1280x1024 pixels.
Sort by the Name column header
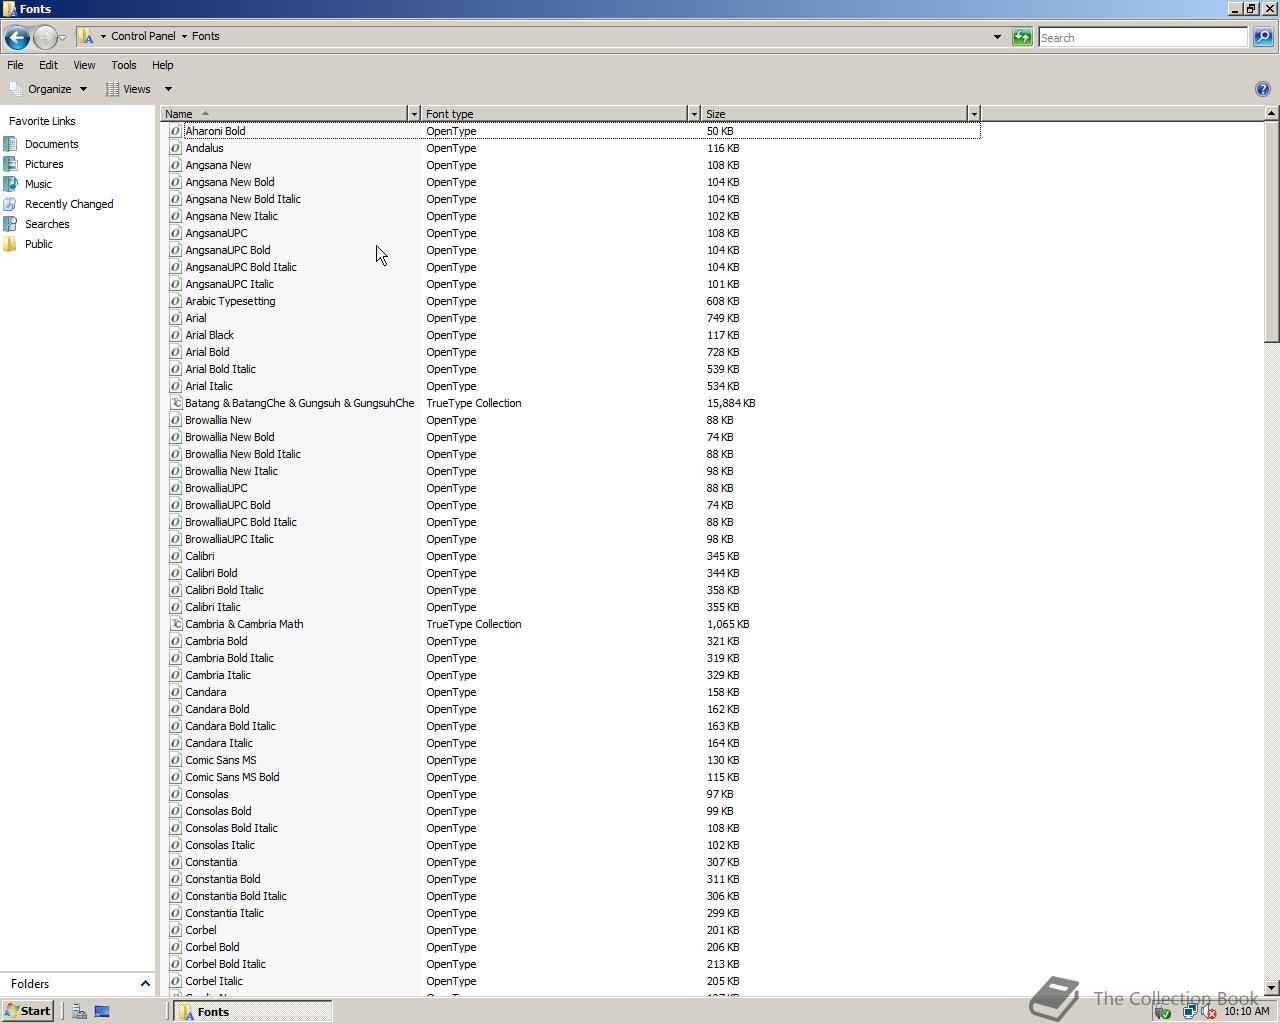(x=284, y=114)
